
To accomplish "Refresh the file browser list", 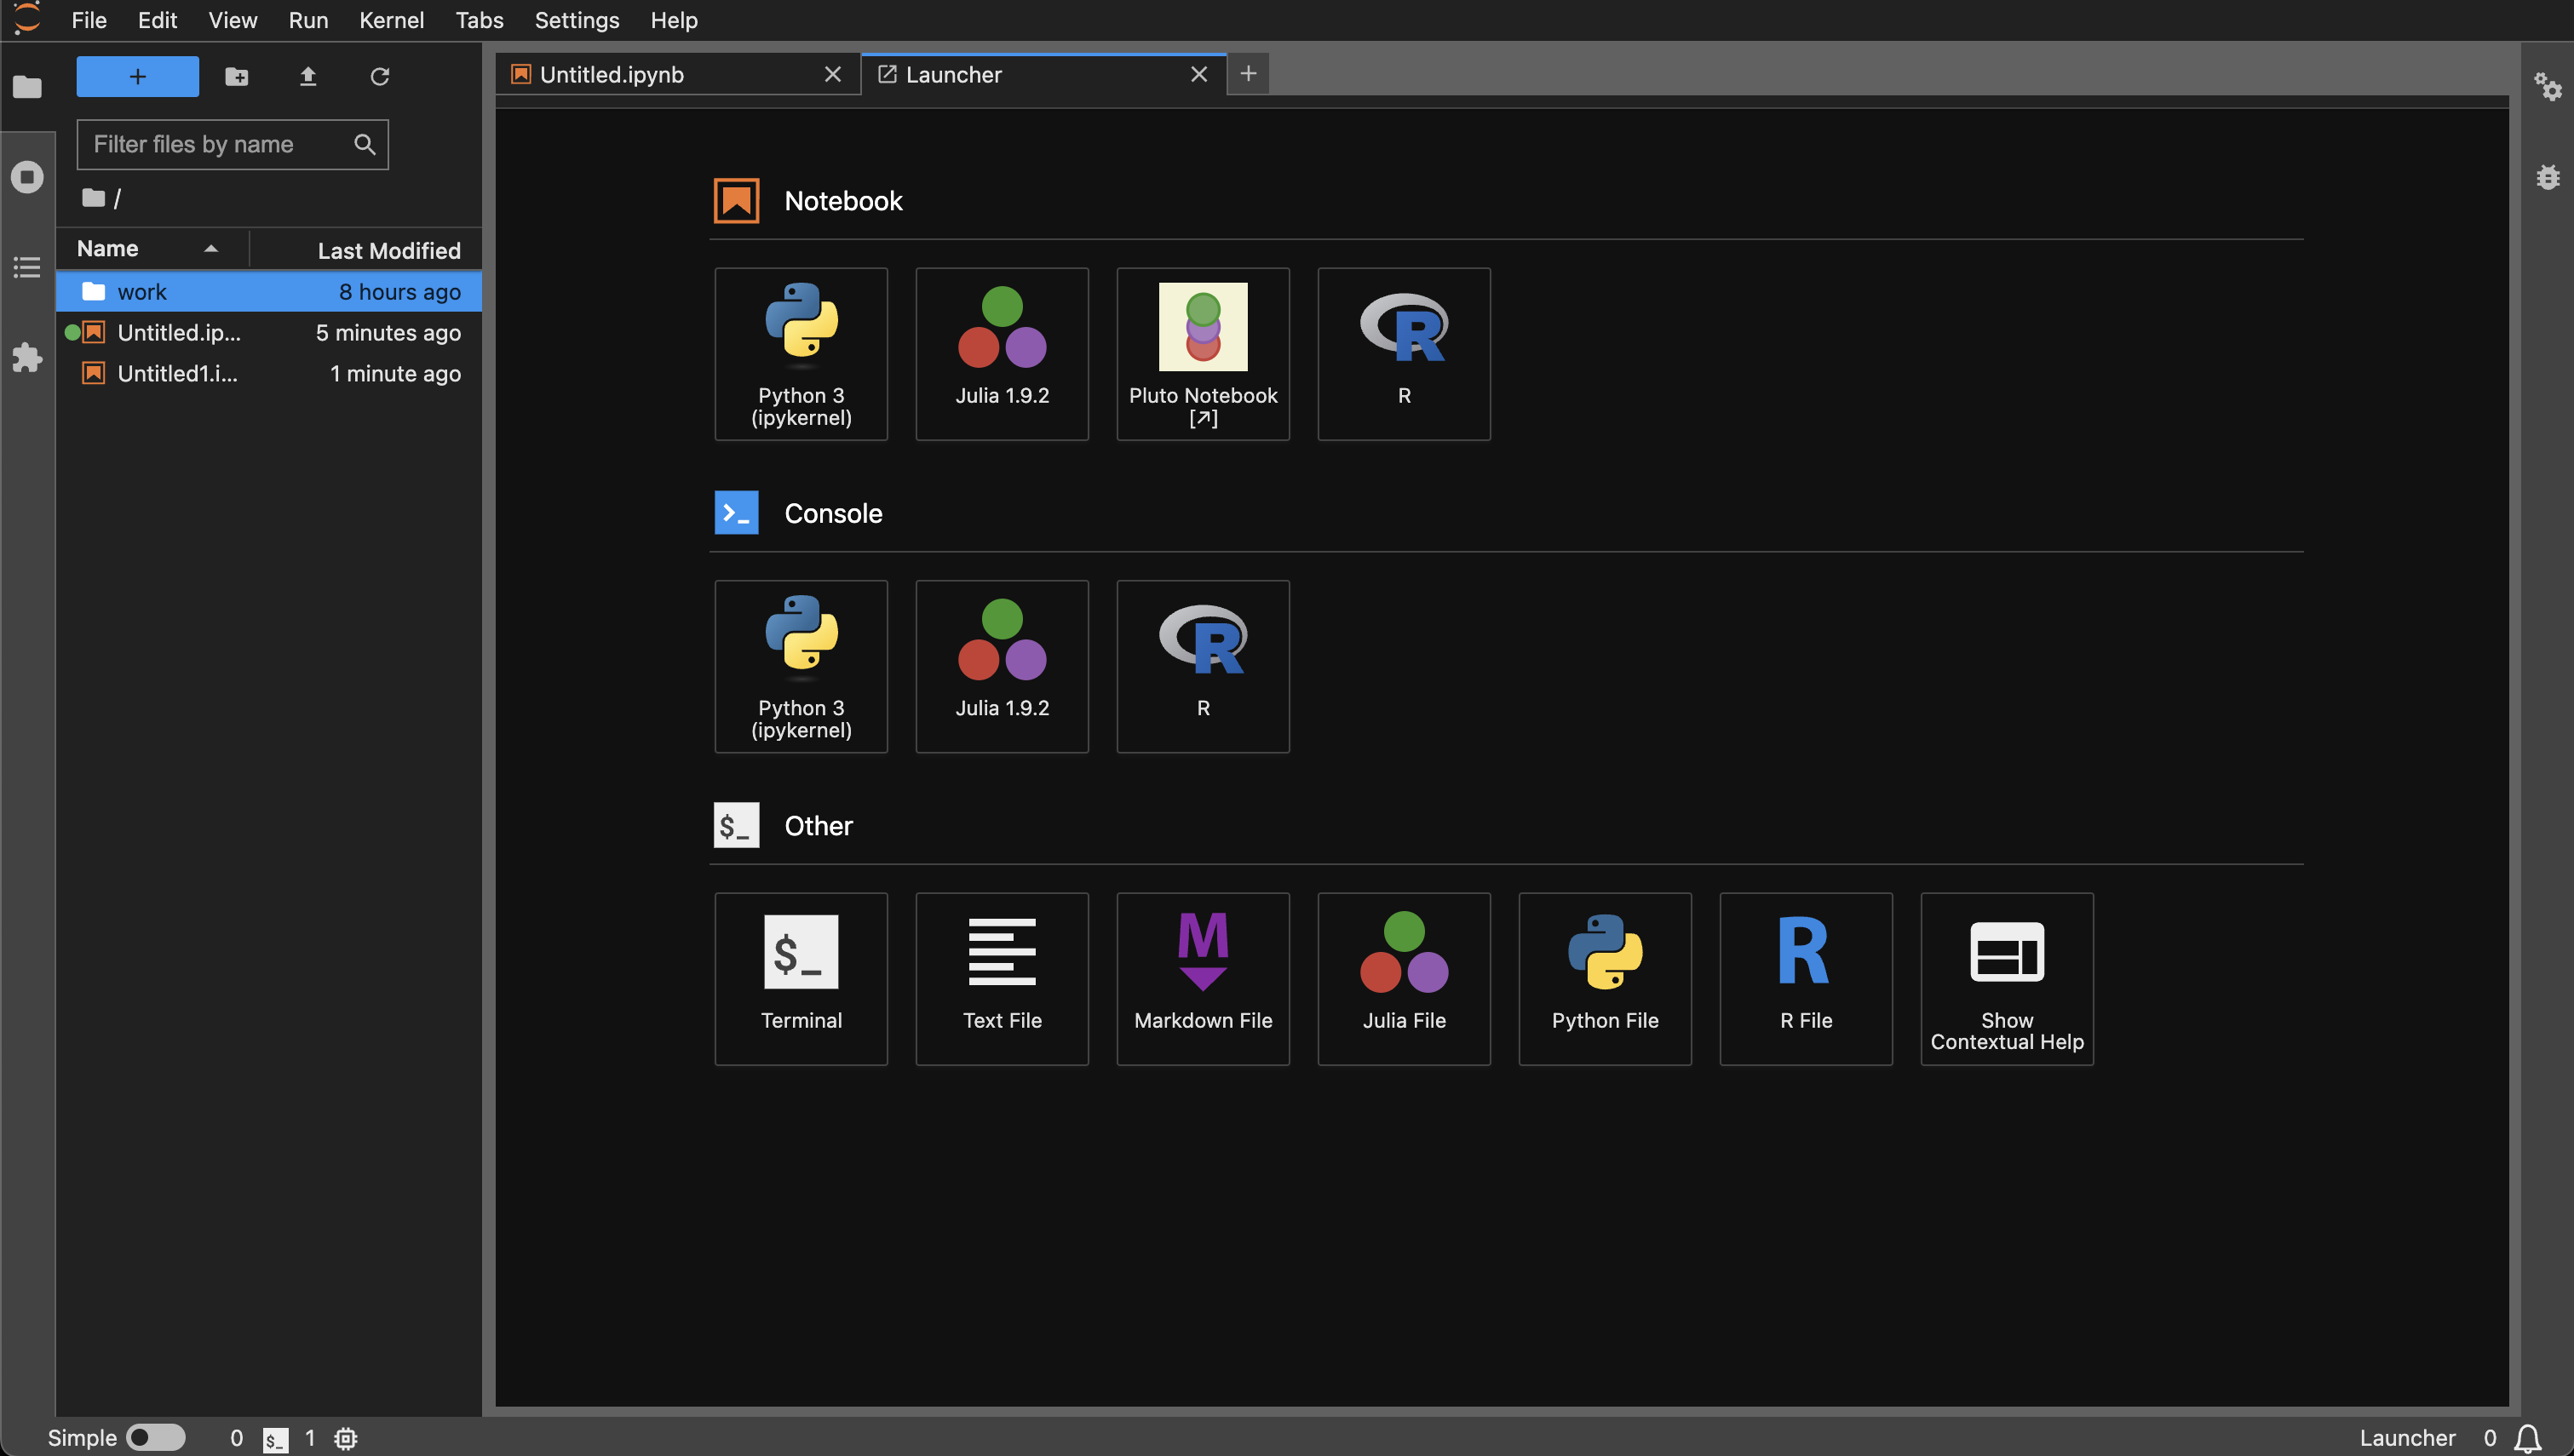I will (379, 77).
